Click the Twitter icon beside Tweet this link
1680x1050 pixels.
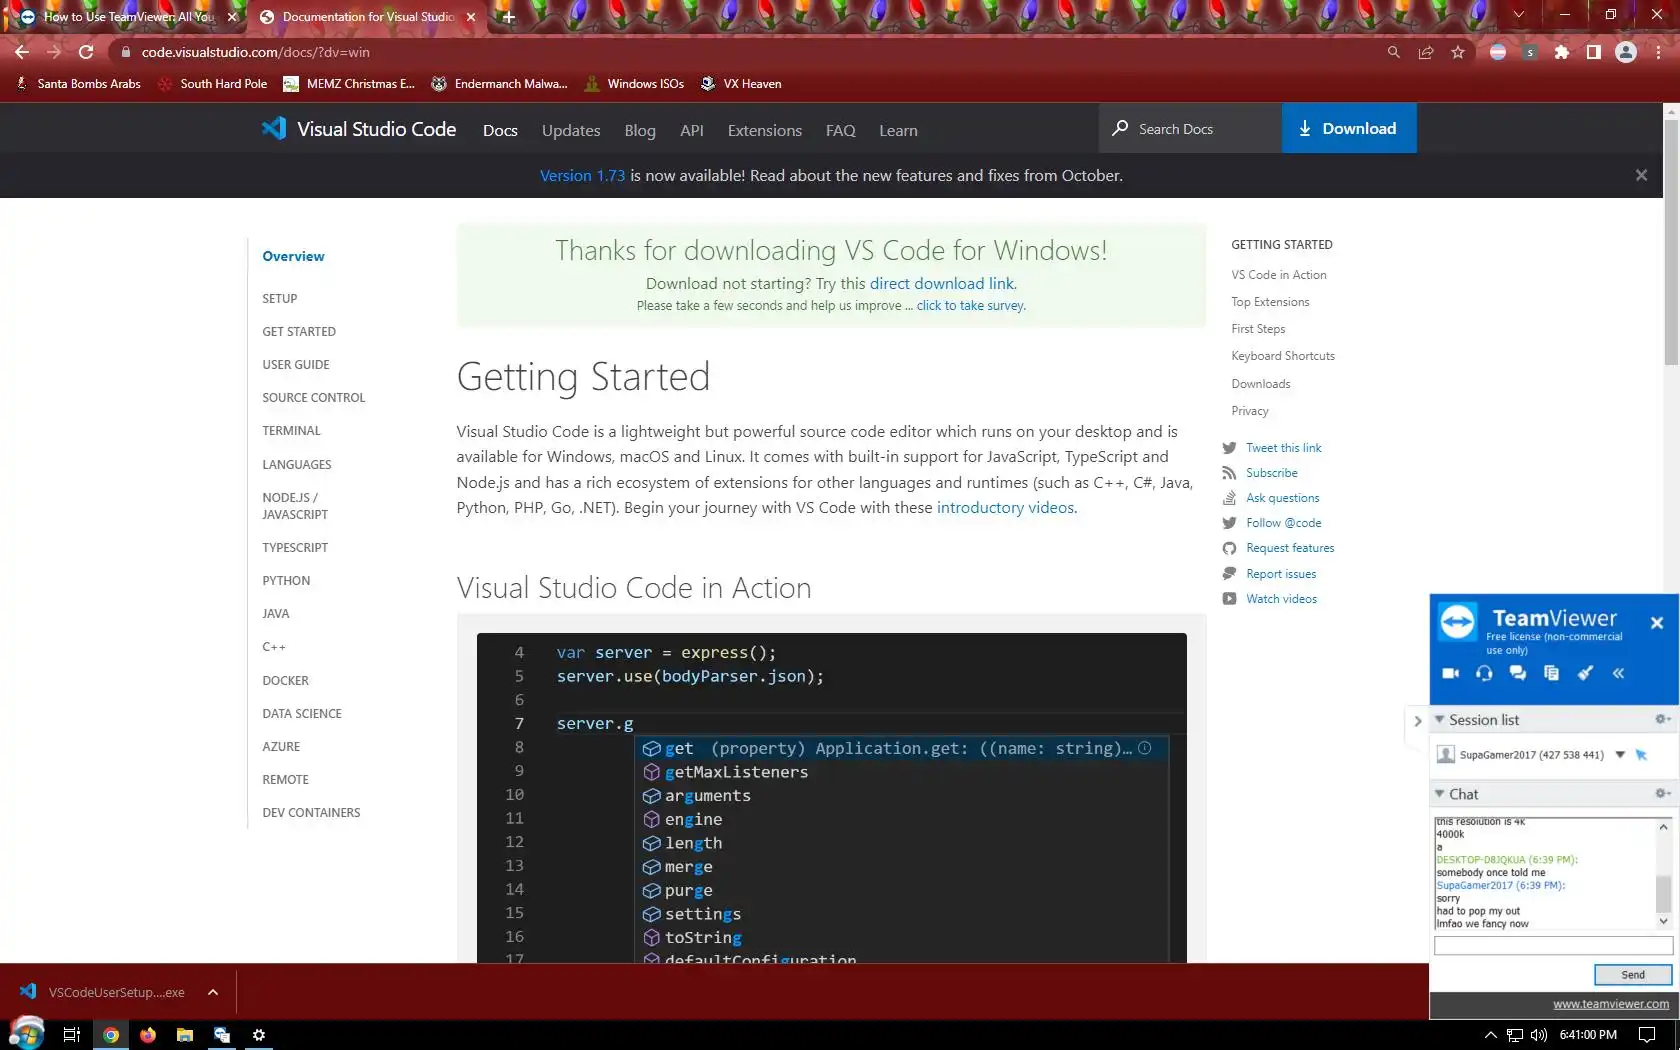point(1229,448)
